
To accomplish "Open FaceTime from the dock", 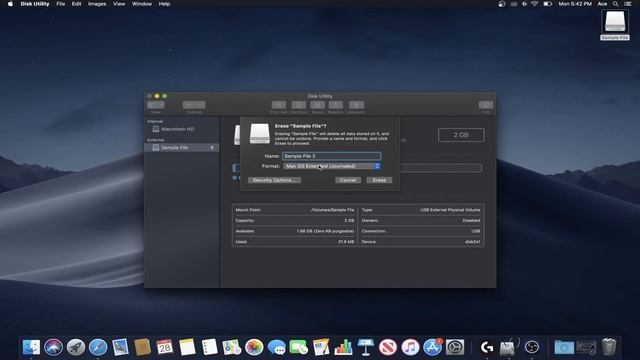I will click(x=298, y=347).
